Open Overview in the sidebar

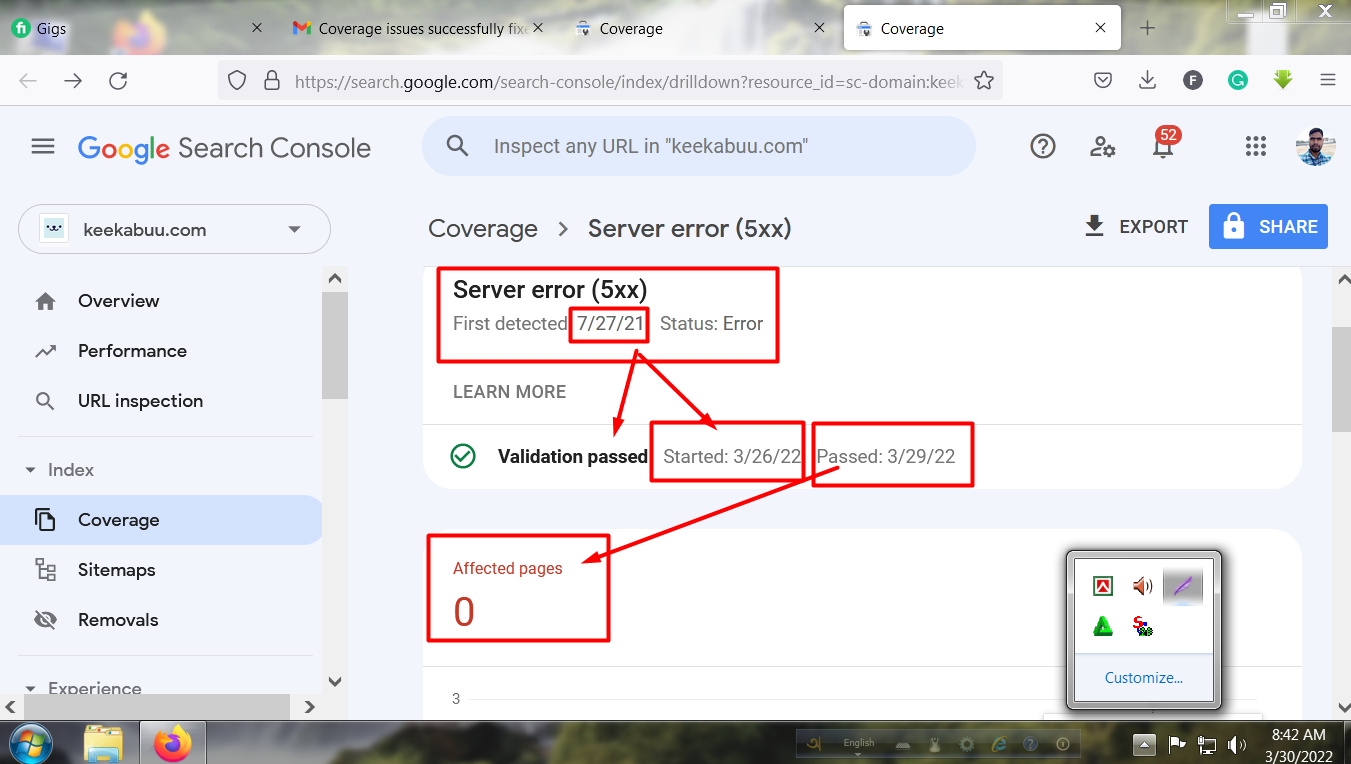point(119,301)
